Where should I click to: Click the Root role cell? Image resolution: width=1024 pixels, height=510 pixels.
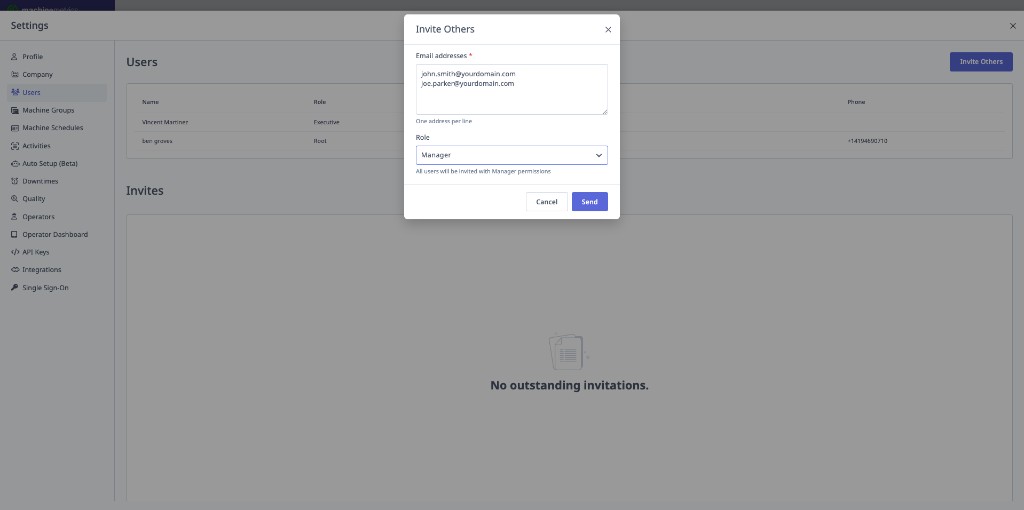(319, 141)
